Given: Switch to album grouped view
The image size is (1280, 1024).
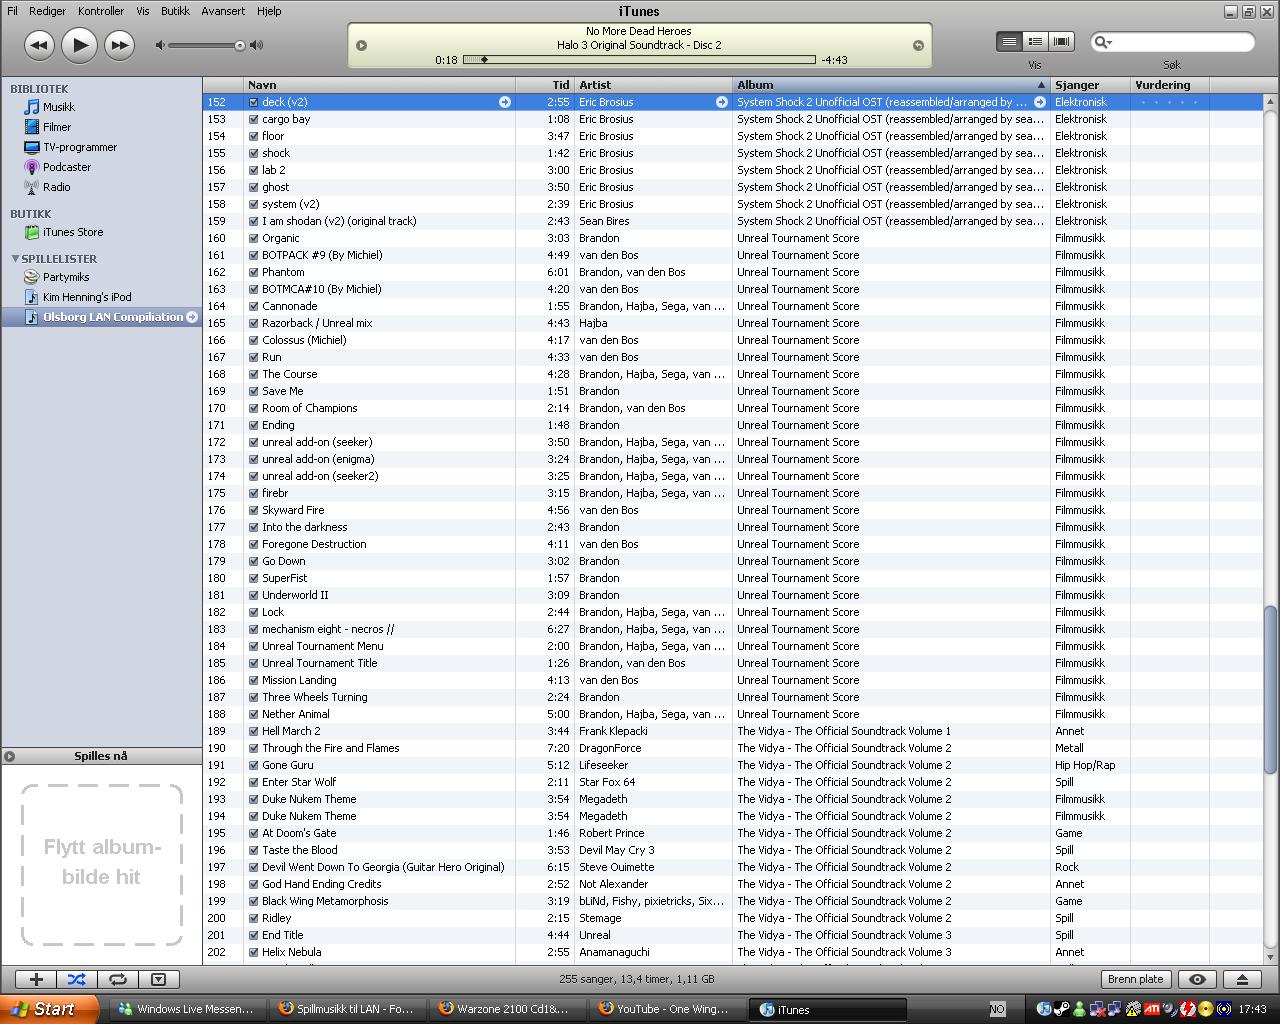Looking at the screenshot, I should pyautogui.click(x=1035, y=41).
